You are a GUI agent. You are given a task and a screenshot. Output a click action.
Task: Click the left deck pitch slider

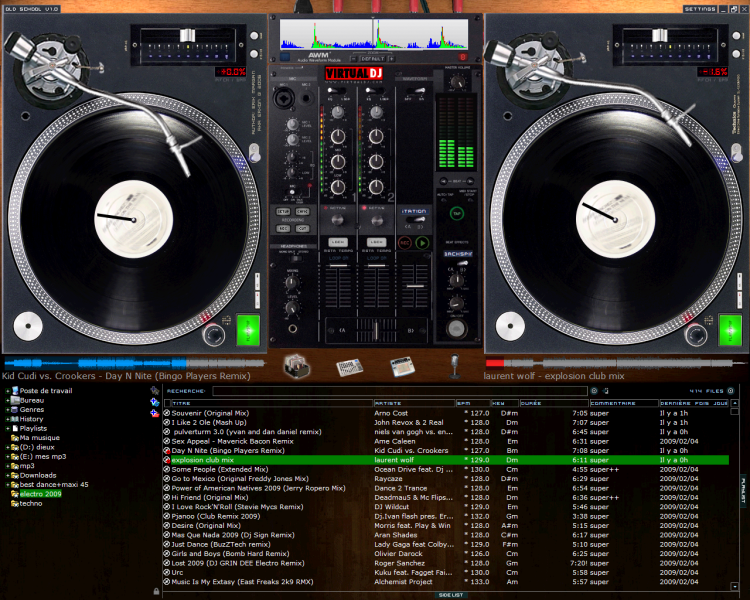(187, 36)
